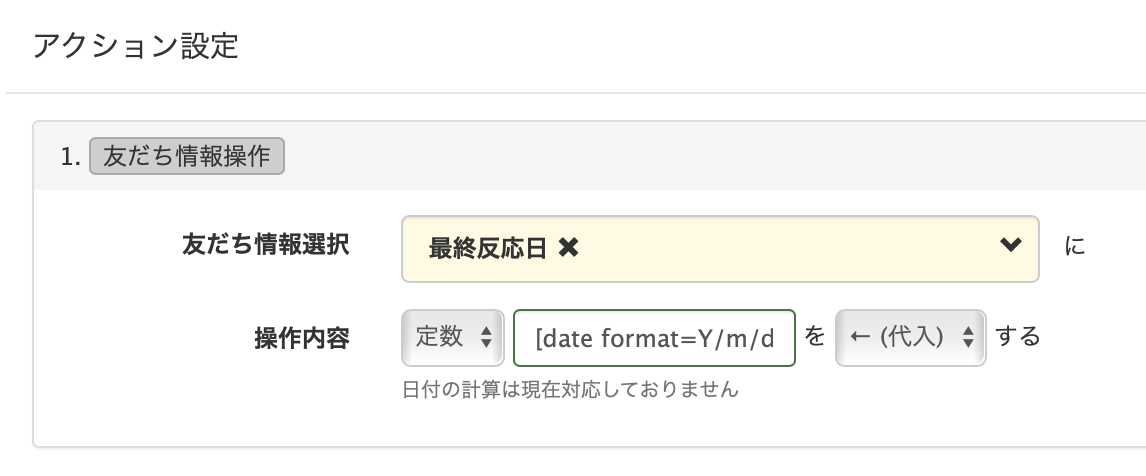Click the 日付の計算は現在対応しておりません hint text
1146x476 pixels.
coord(570,389)
